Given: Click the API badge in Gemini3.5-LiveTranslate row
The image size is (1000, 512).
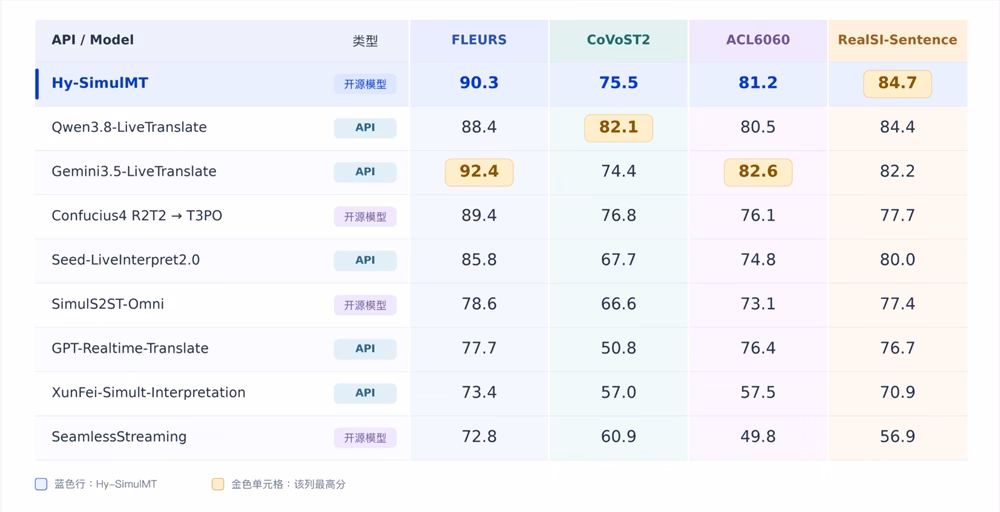Looking at the screenshot, I should (365, 172).
